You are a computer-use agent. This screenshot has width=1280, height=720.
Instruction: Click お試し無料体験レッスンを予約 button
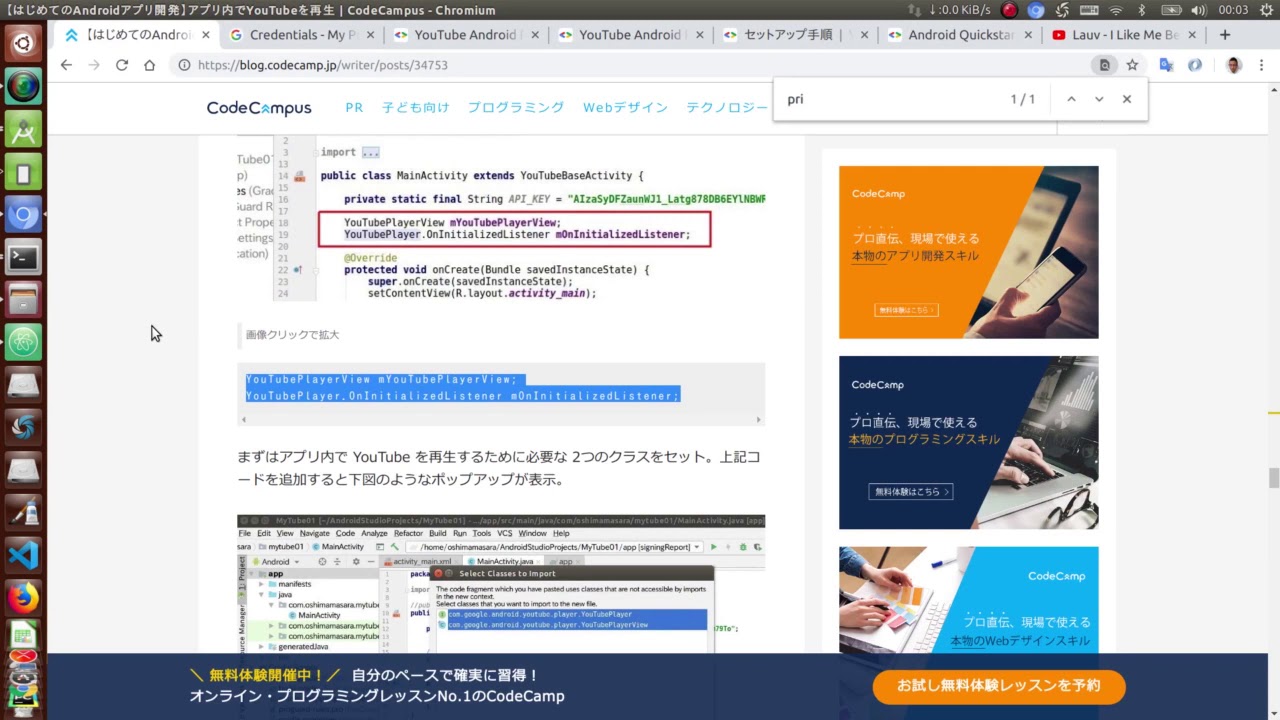pyautogui.click(x=999, y=686)
